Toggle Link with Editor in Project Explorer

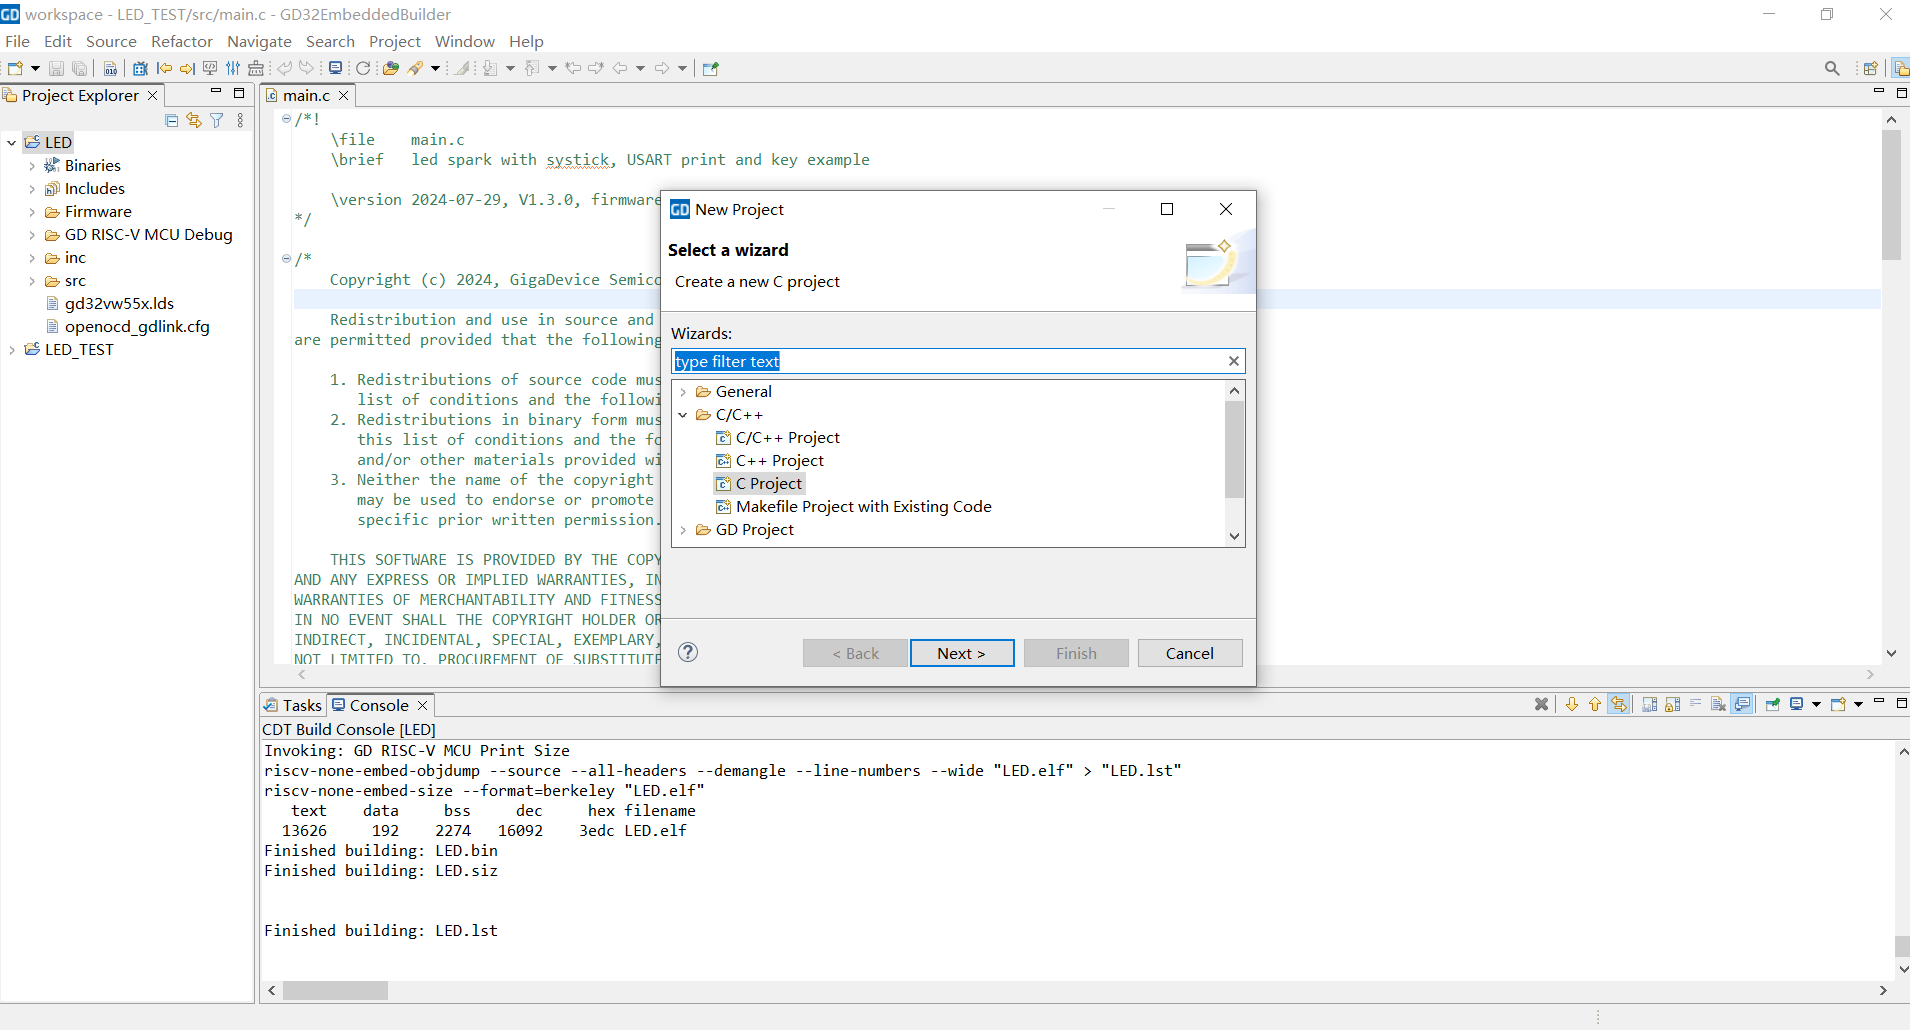[194, 120]
